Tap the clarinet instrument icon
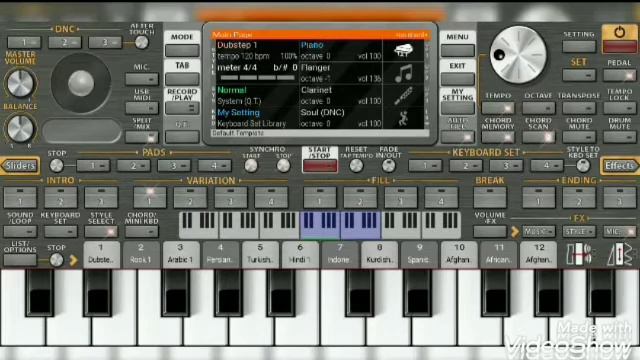Viewport: 640px width, 360px height. 403,96
